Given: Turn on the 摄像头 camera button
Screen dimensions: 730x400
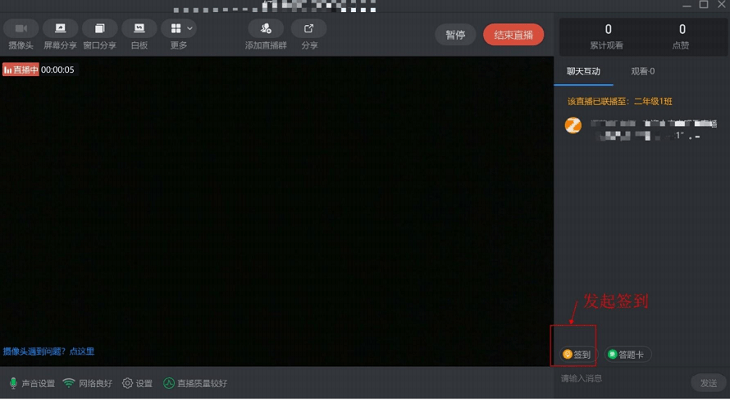Looking at the screenshot, I should click(x=20, y=29).
